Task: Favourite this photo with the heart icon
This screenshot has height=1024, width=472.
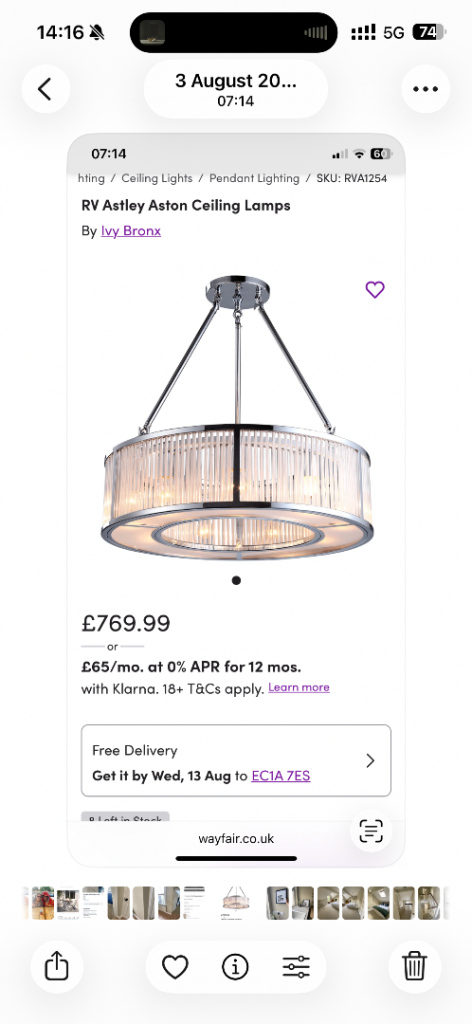Action: [x=174, y=967]
